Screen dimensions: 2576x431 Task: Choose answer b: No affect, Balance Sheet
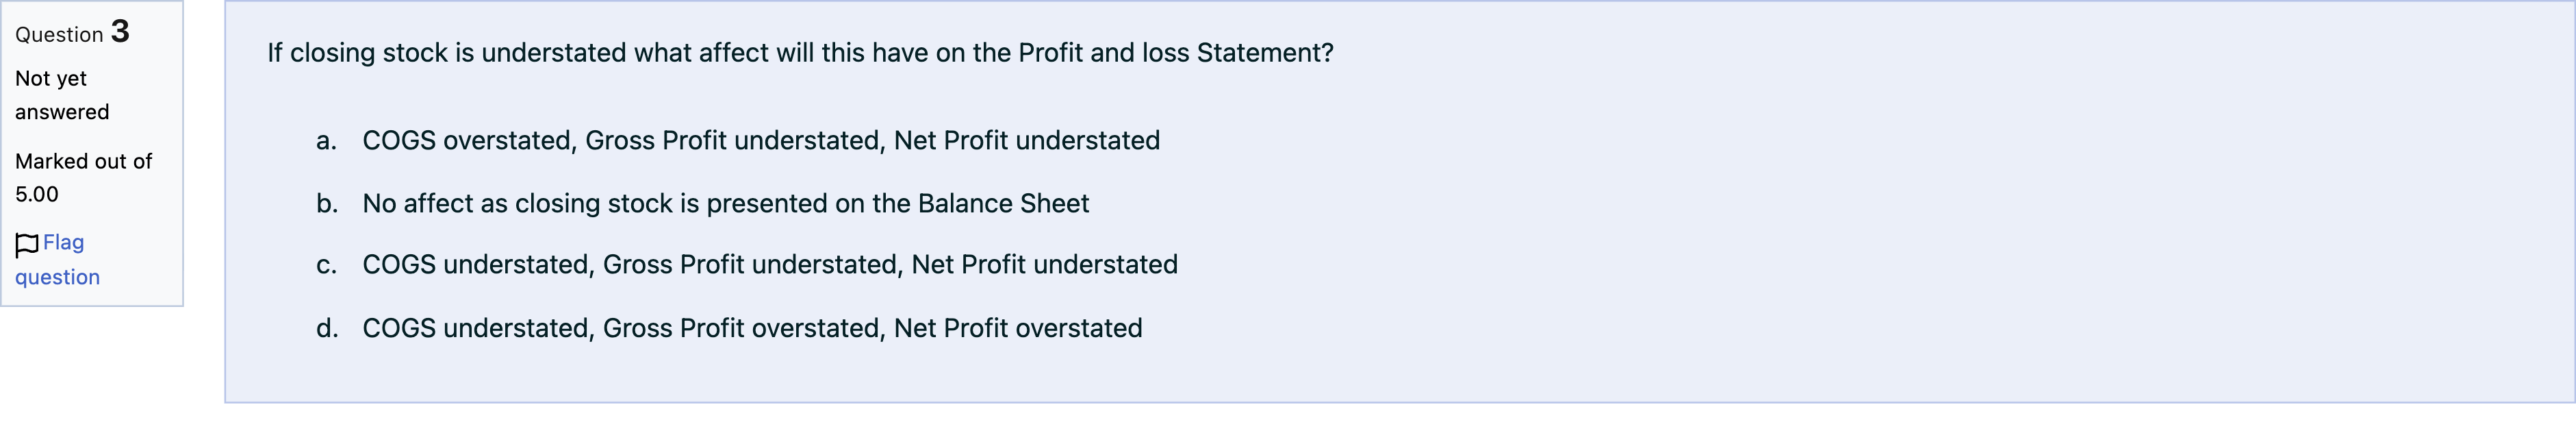[725, 204]
